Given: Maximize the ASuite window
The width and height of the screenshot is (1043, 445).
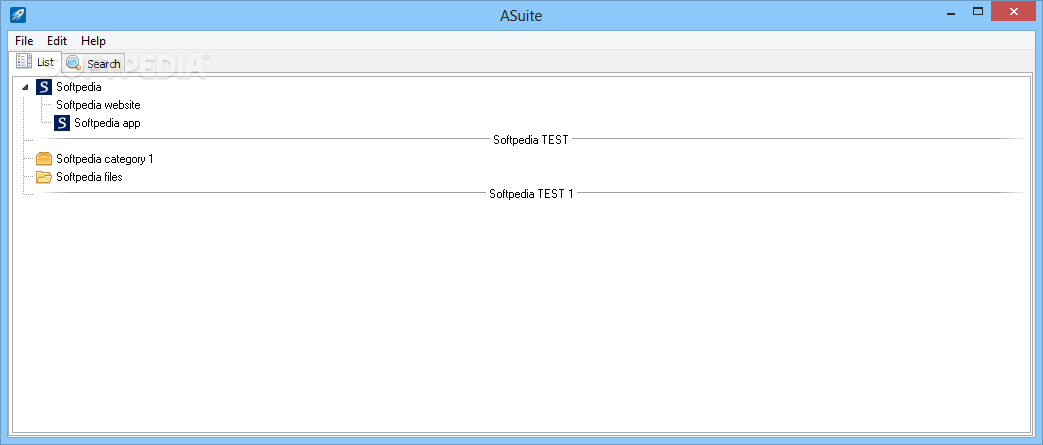Looking at the screenshot, I should click(x=978, y=11).
